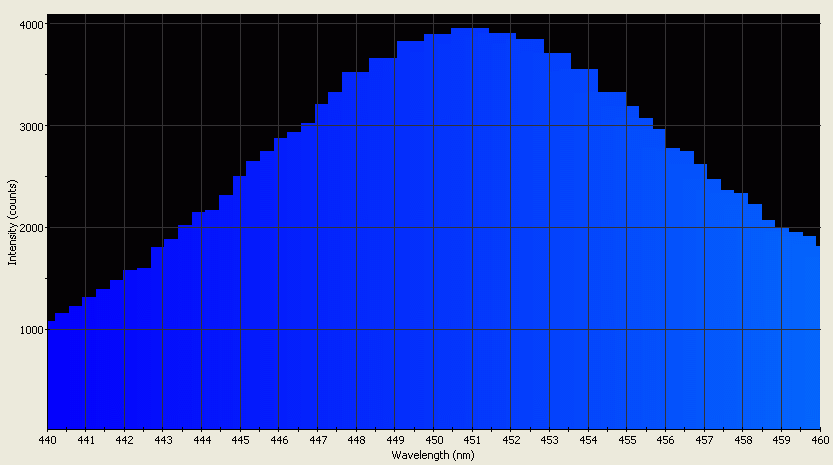Click the 450 label on the x-axis
This screenshot has width=833, height=465.
click(433, 440)
